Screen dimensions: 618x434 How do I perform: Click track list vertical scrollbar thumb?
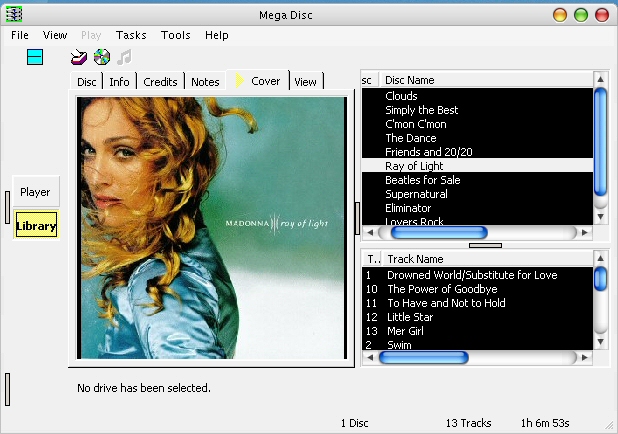(x=600, y=279)
